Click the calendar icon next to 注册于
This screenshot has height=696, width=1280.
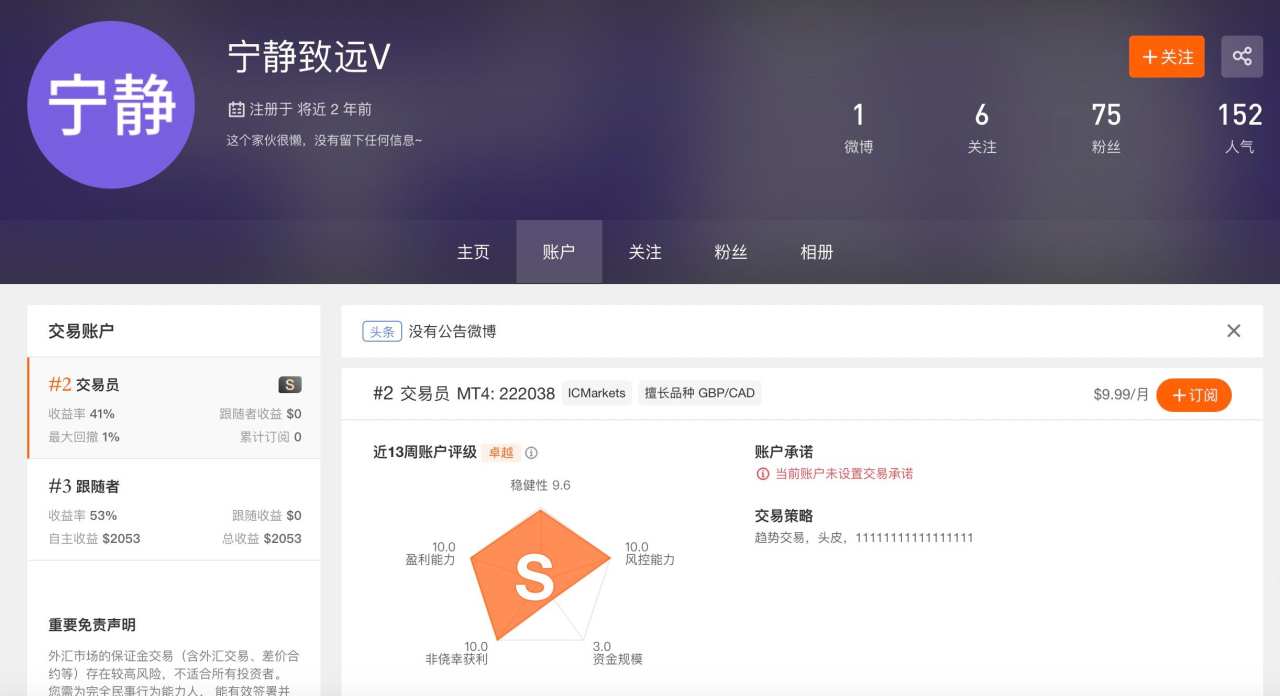click(237, 109)
